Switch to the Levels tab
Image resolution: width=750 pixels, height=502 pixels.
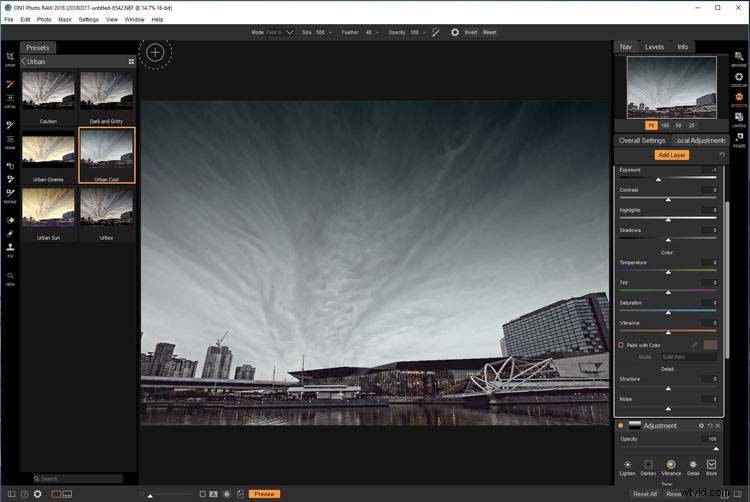point(654,47)
